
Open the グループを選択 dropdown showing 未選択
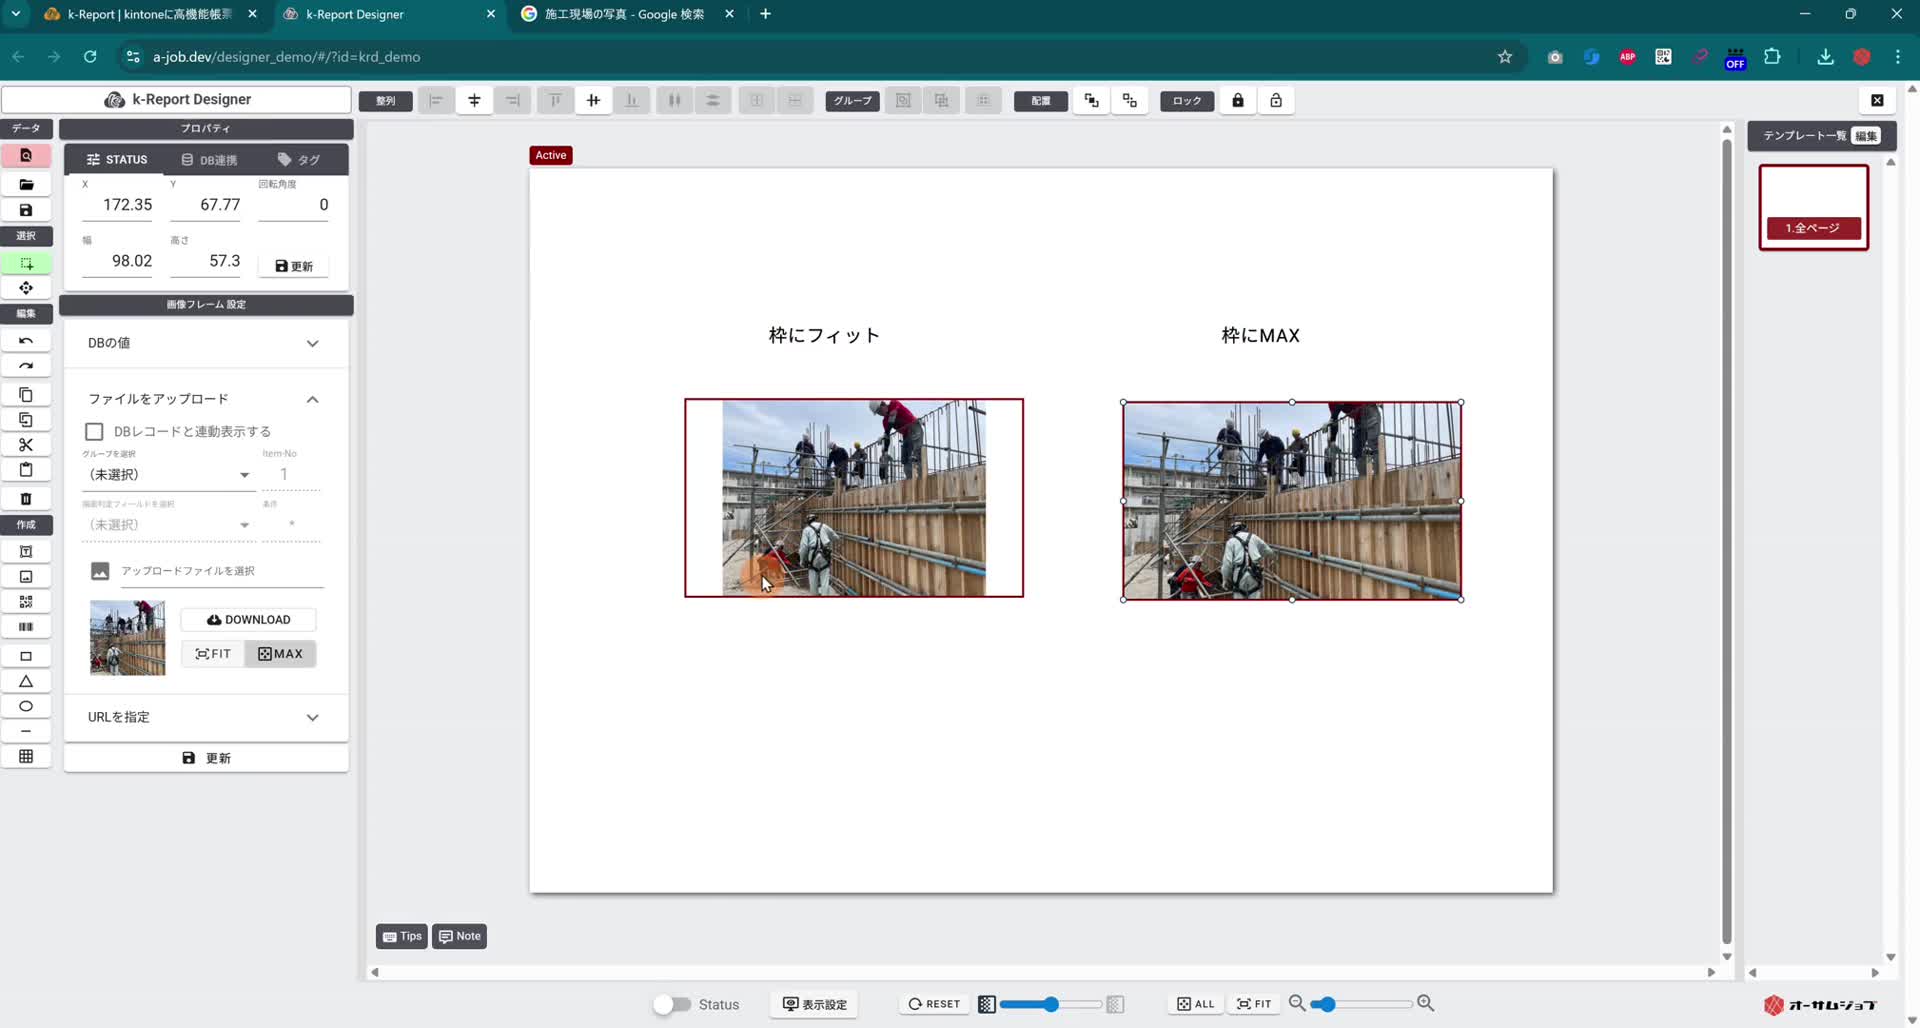[x=168, y=474]
